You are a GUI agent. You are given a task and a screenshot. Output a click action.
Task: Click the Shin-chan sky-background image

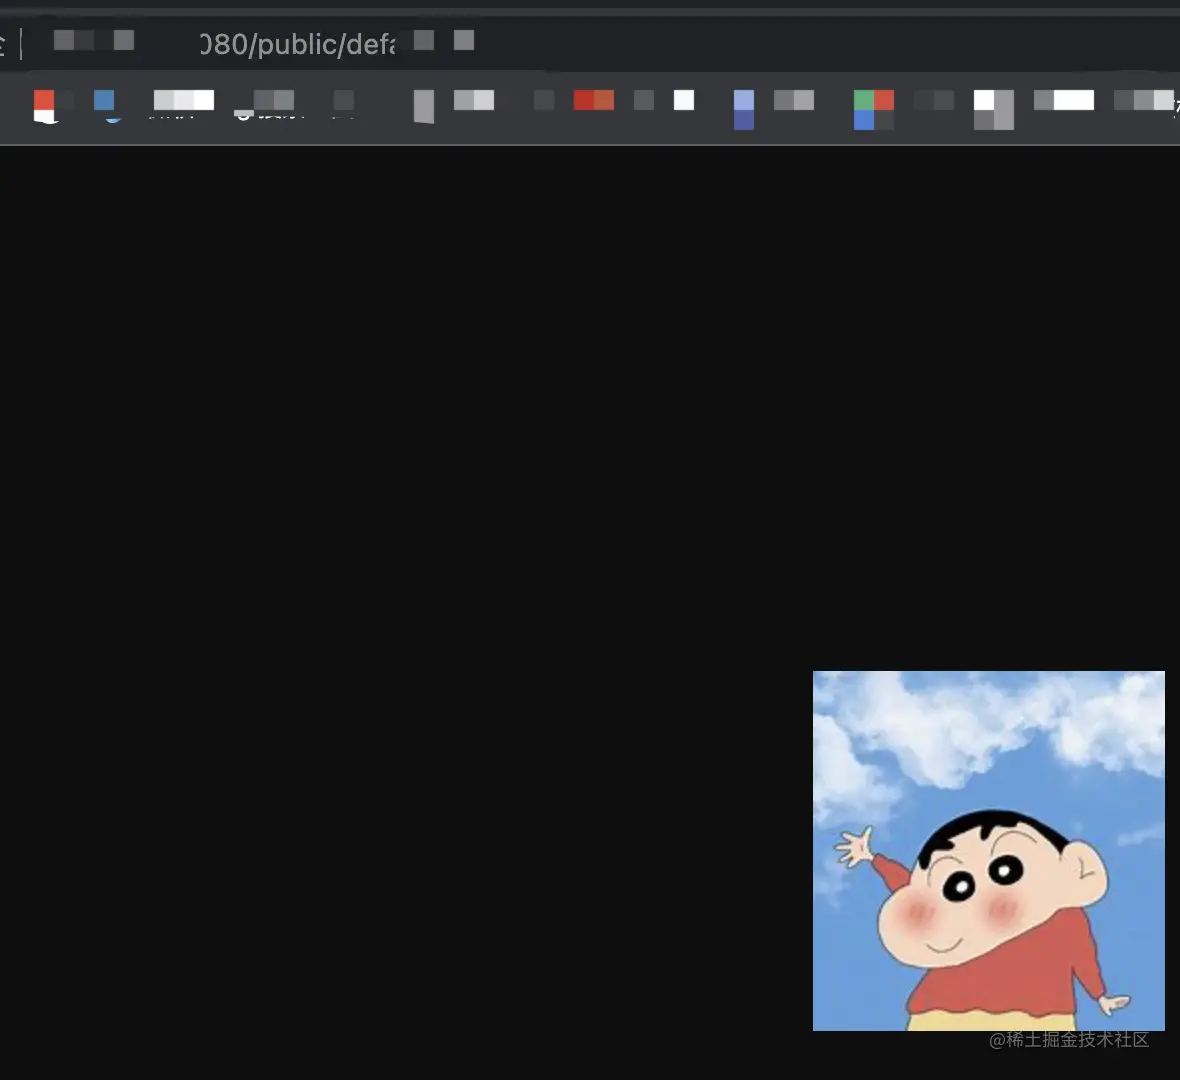pyautogui.click(x=988, y=850)
